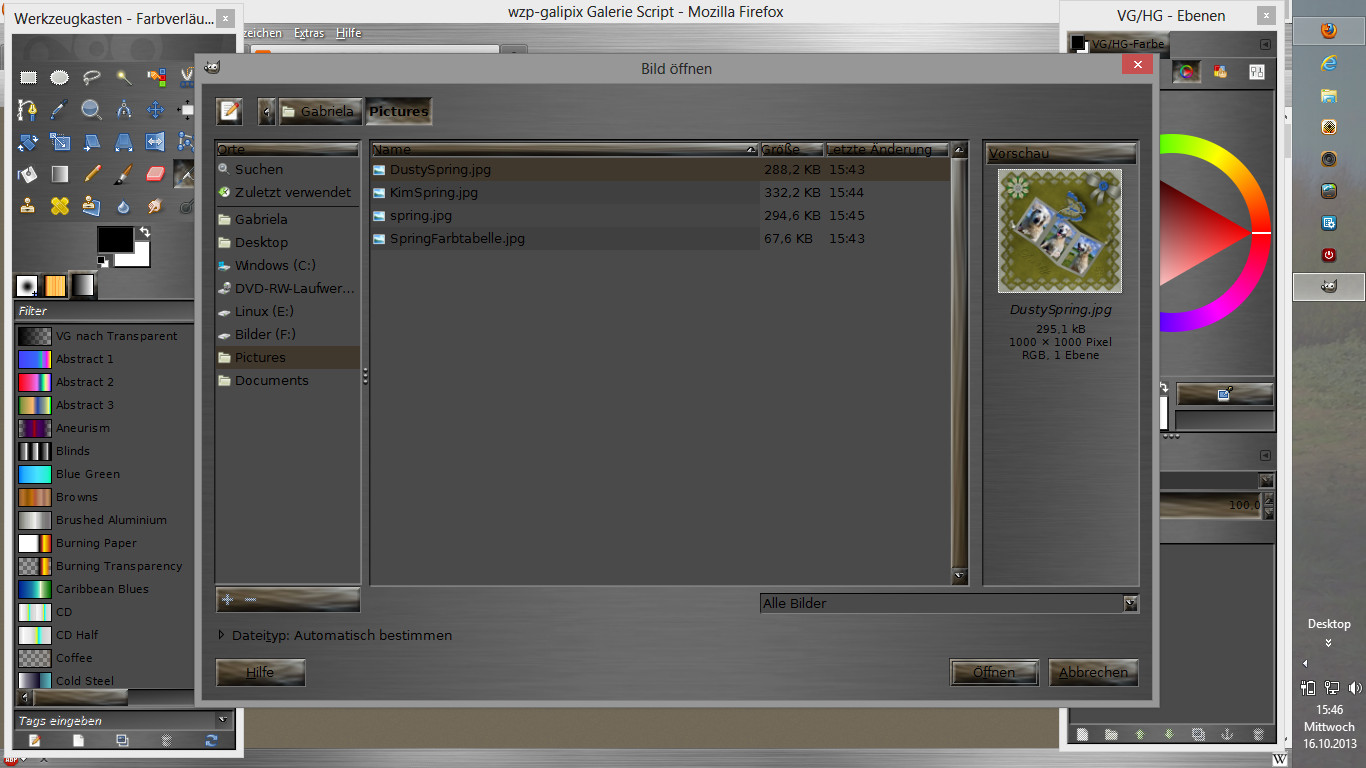The width and height of the screenshot is (1366, 768).
Task: Select the Fuzzy Select magic wand tool
Action: 124,77
